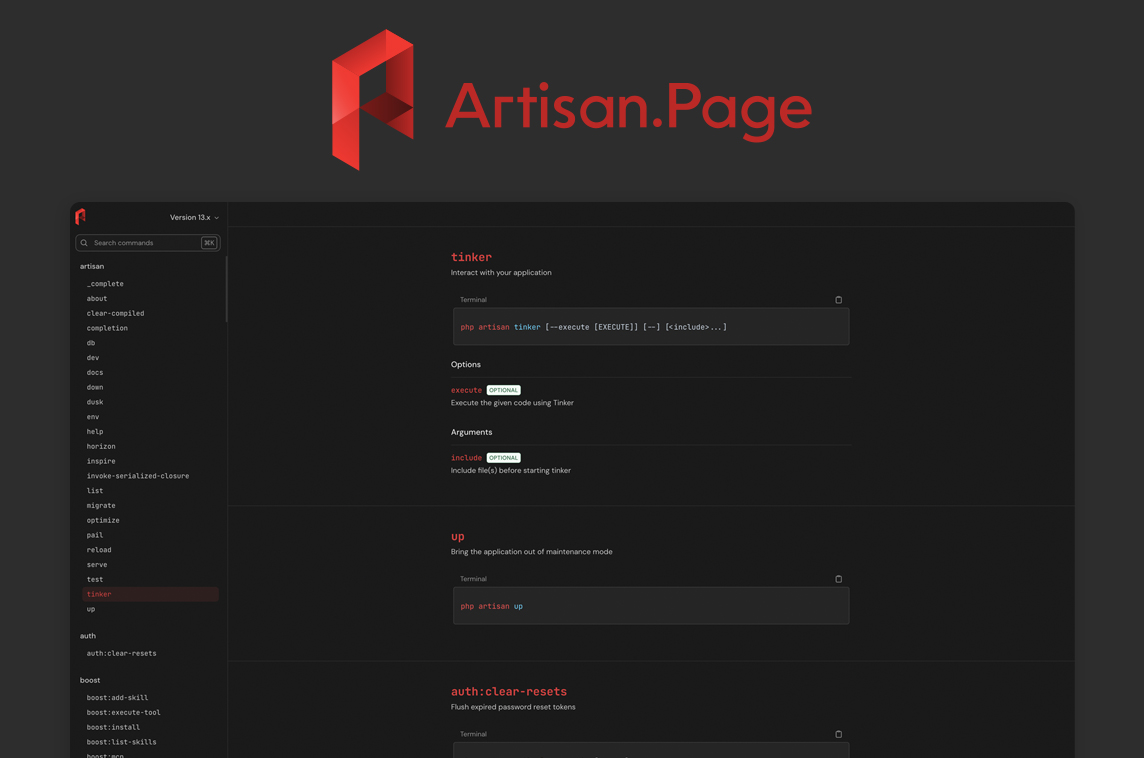Select the pail command
This screenshot has width=1144, height=758.
(x=95, y=535)
